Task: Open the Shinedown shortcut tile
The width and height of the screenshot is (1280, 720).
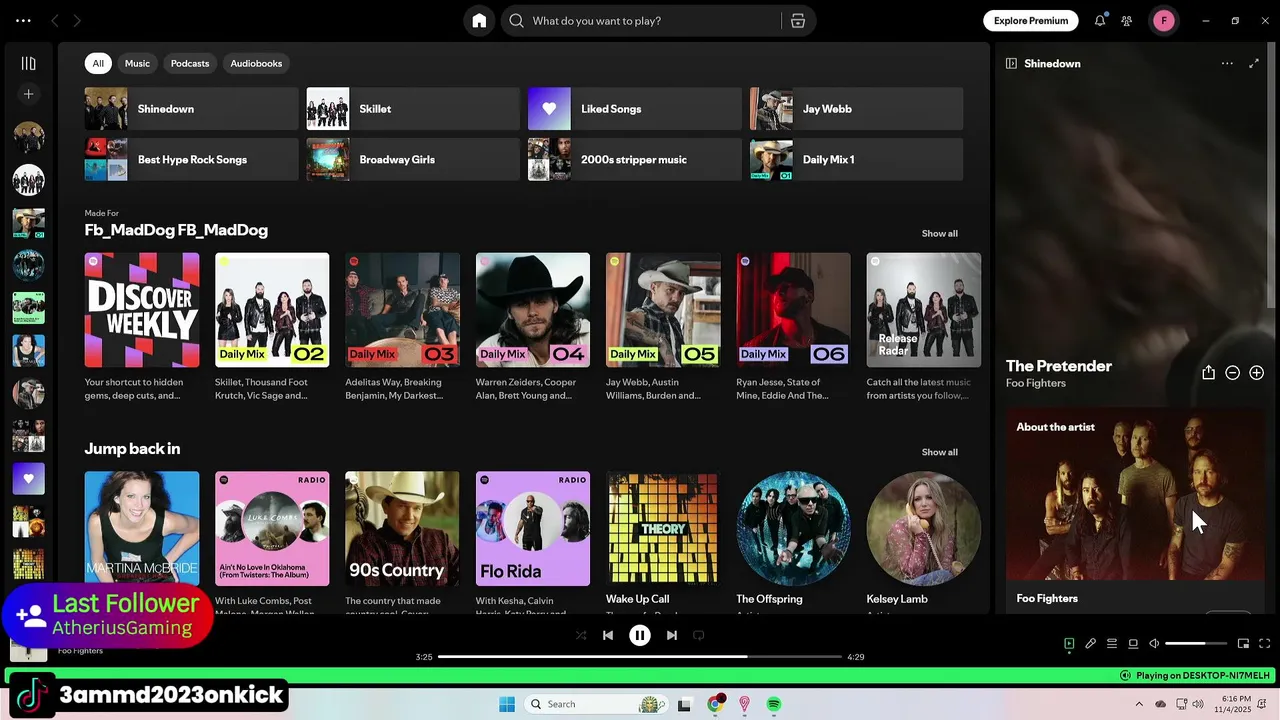Action: coord(191,109)
